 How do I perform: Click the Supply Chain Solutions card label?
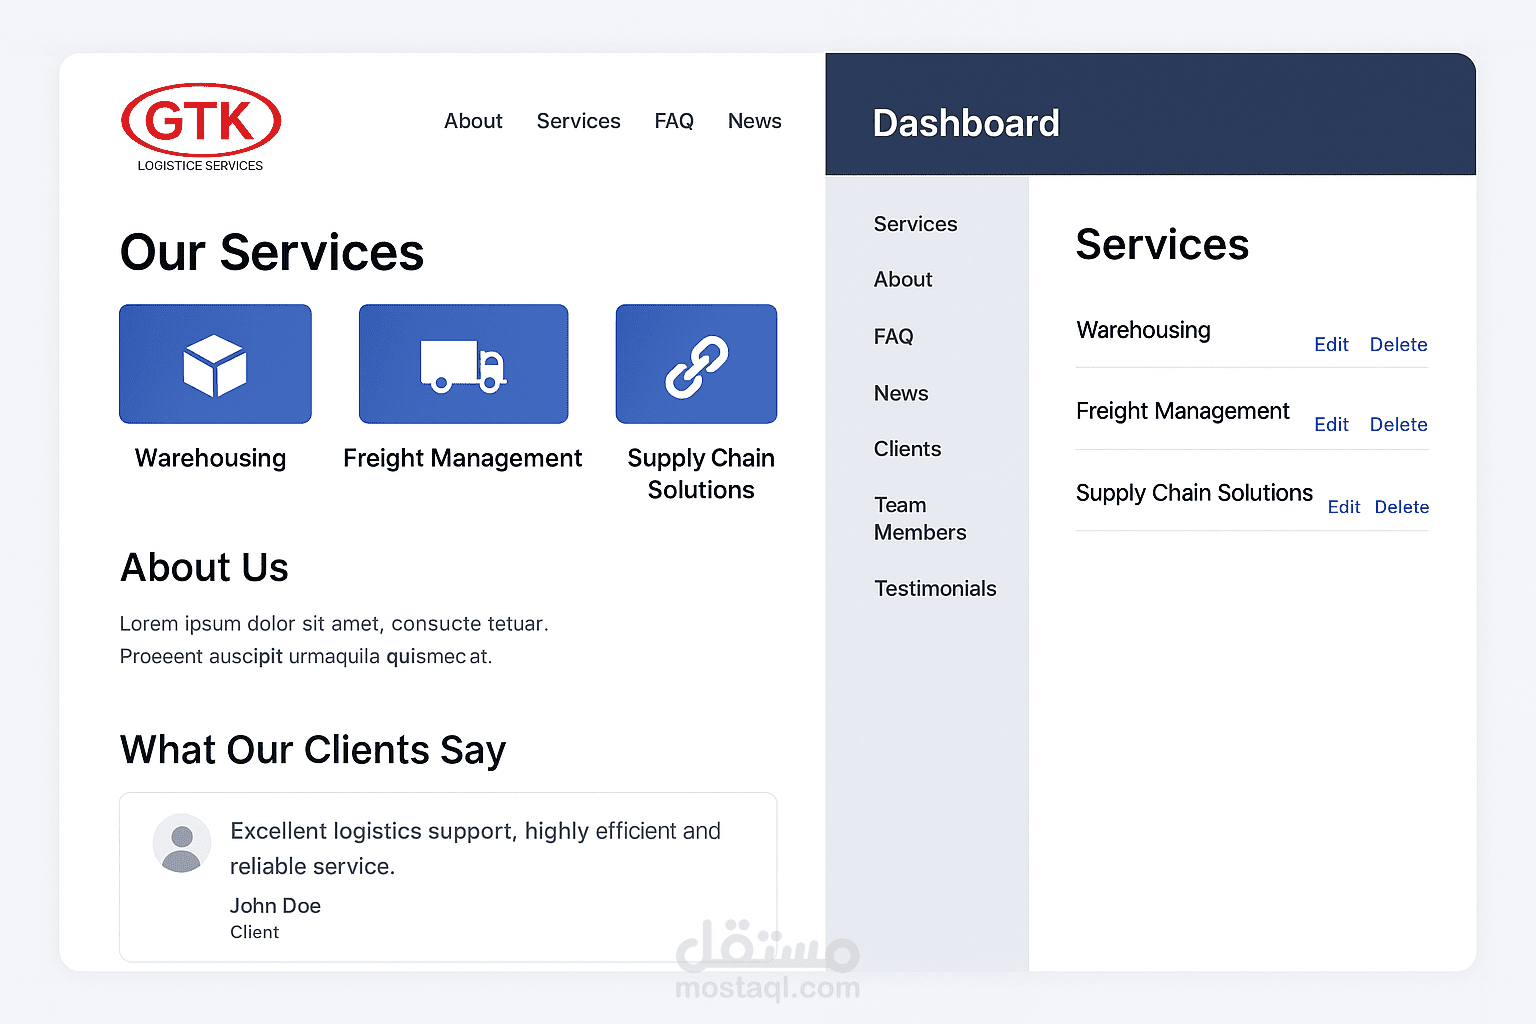[701, 474]
